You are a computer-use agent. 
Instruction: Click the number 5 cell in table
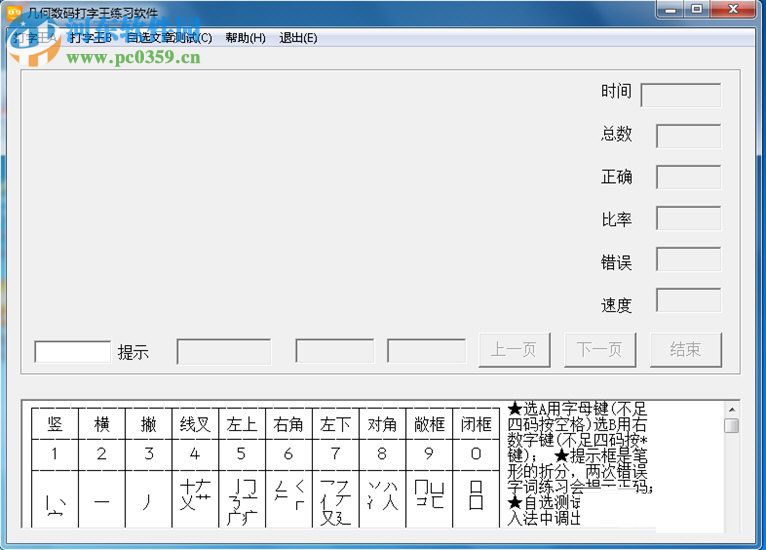[x=242, y=454]
